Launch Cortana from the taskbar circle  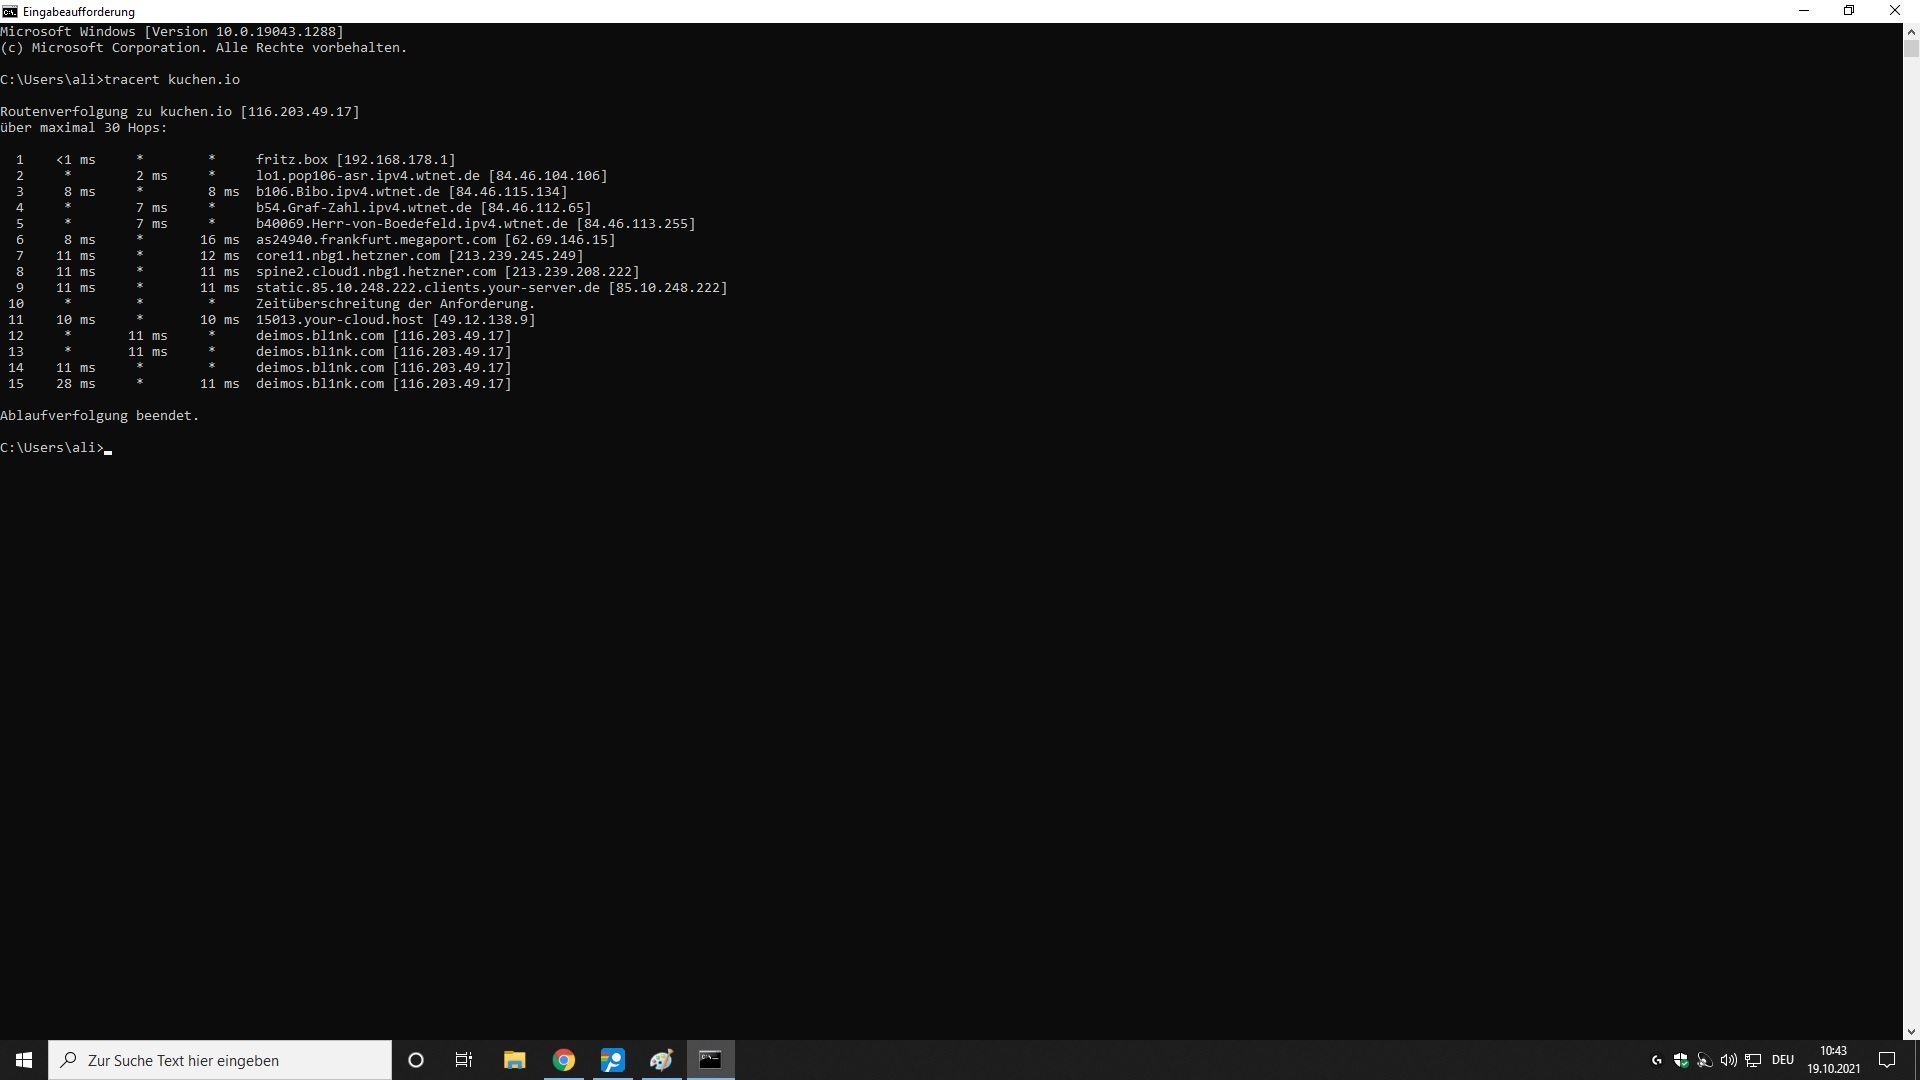coord(416,1060)
